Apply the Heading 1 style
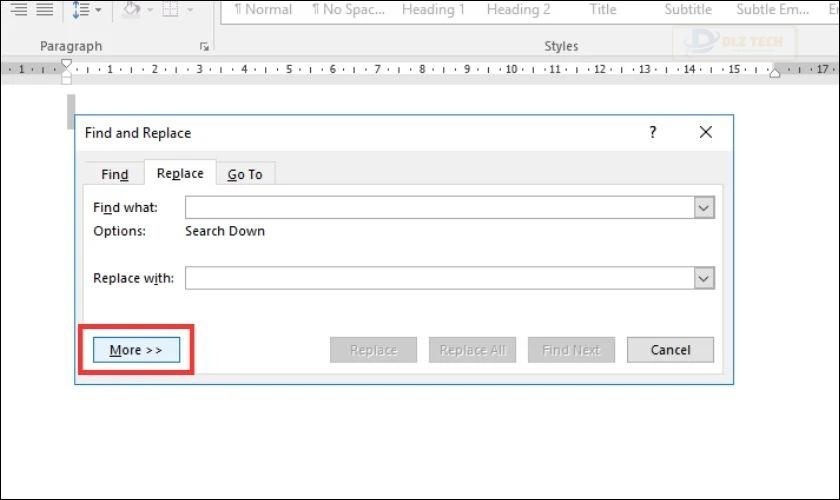 [x=433, y=10]
